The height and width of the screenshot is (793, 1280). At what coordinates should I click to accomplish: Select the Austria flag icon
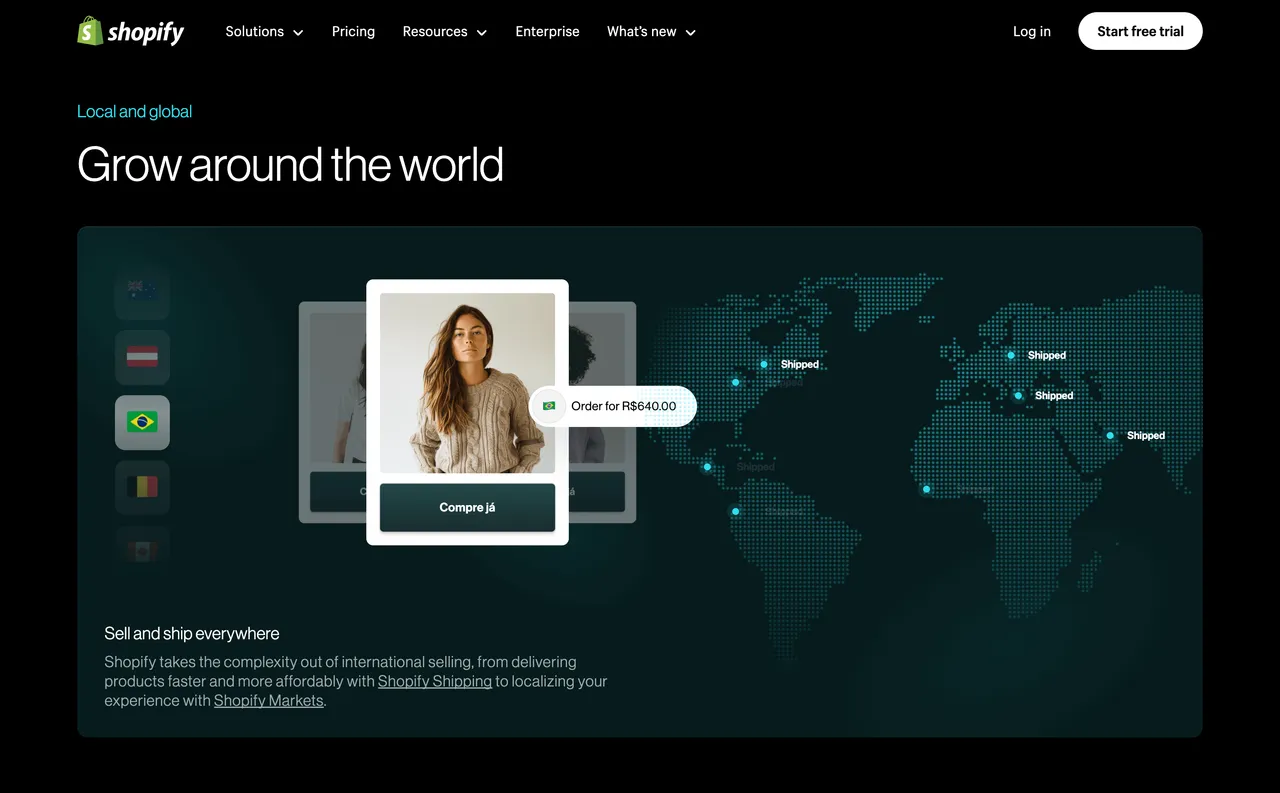[142, 357]
